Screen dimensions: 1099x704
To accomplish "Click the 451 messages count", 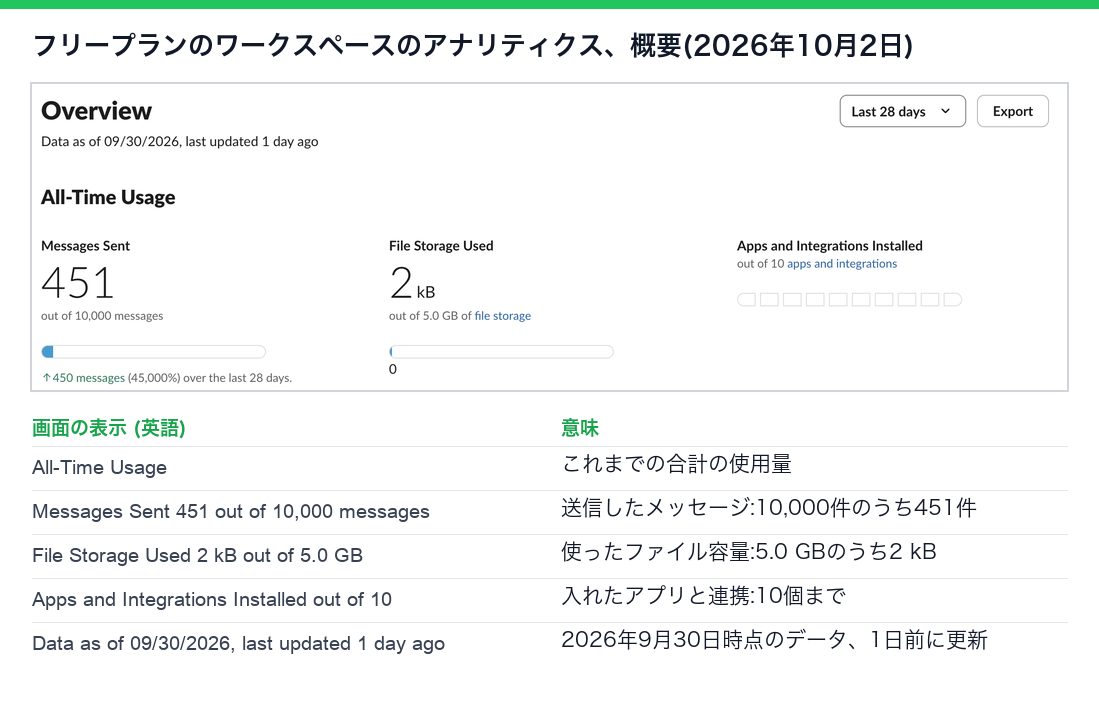I will click(77, 283).
